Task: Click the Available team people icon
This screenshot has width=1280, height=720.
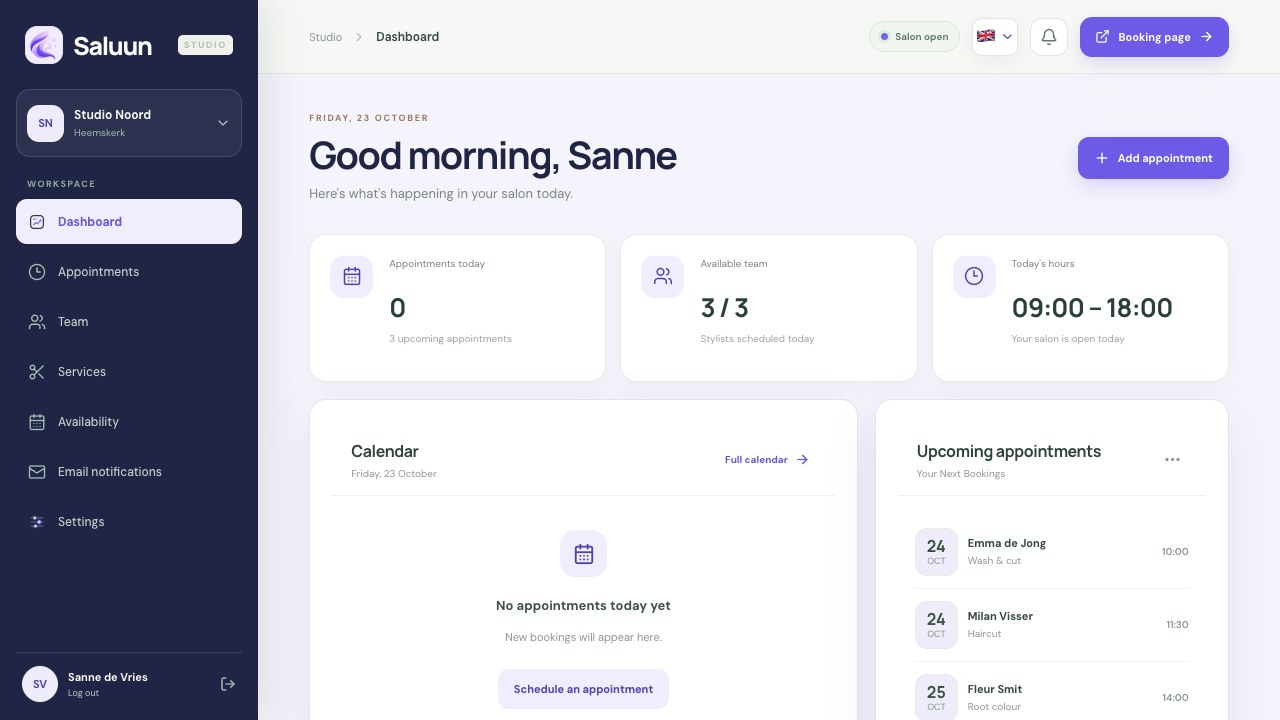Action: click(x=663, y=276)
